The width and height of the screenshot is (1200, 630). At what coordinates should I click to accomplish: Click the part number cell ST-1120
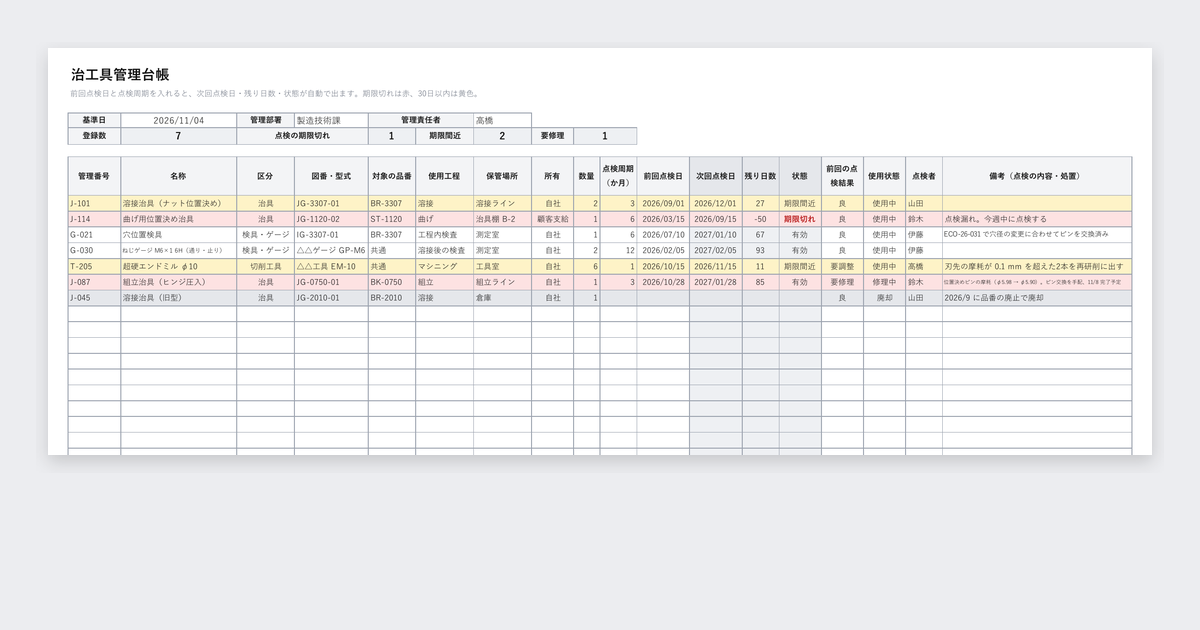(392, 219)
